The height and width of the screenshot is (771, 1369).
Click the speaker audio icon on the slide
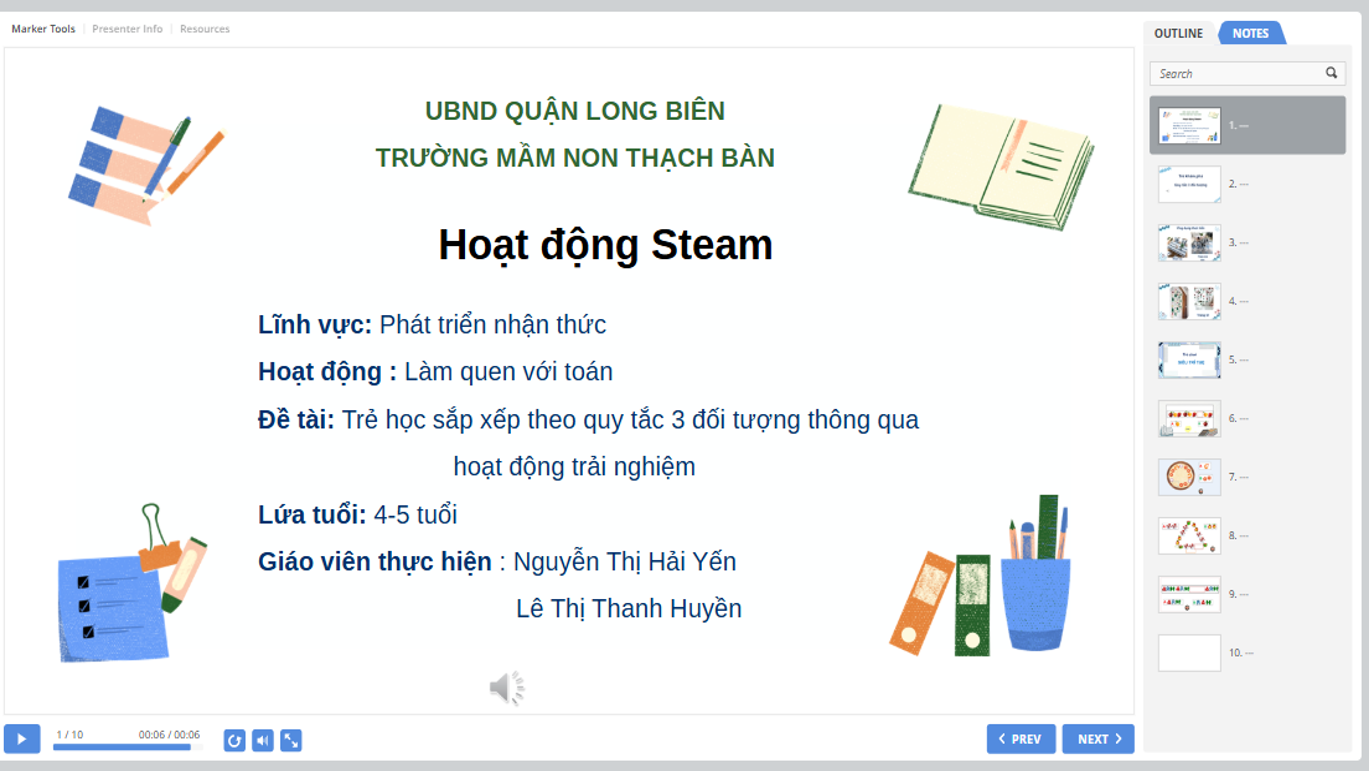click(507, 688)
